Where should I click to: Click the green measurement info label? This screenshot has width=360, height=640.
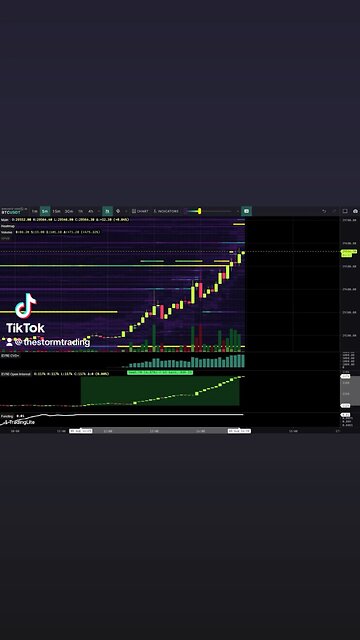tap(160, 372)
